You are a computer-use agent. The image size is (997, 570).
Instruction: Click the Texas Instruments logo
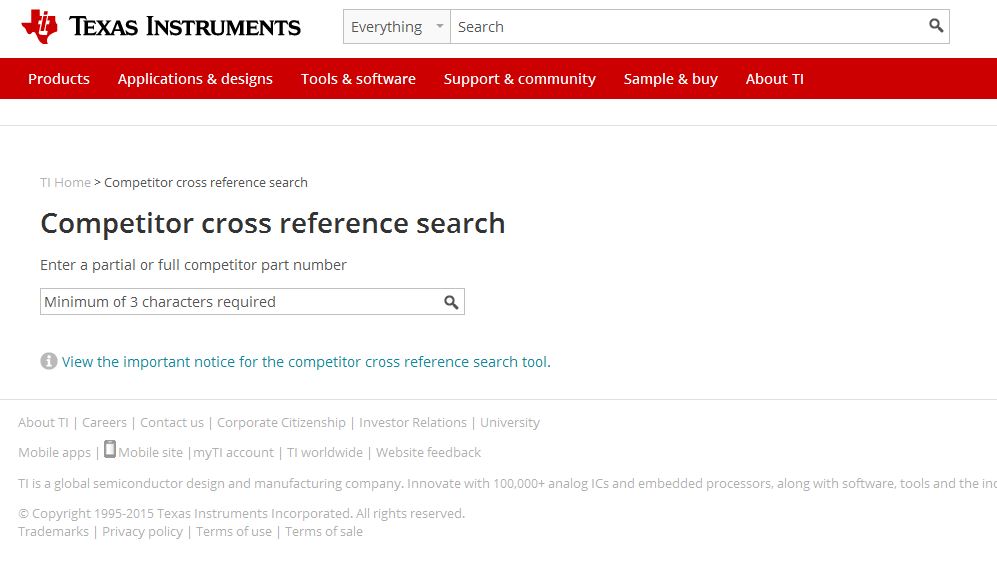pyautogui.click(x=161, y=27)
